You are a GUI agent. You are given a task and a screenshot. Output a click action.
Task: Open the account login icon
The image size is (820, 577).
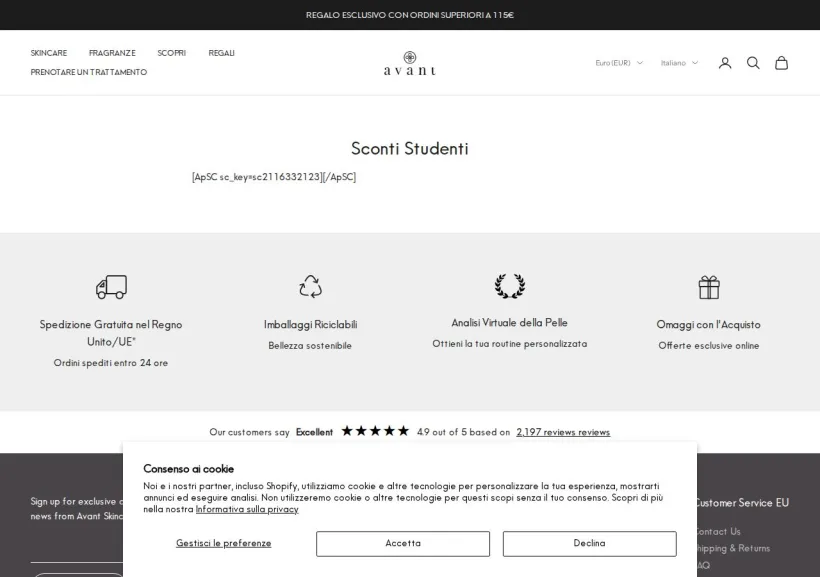(725, 63)
